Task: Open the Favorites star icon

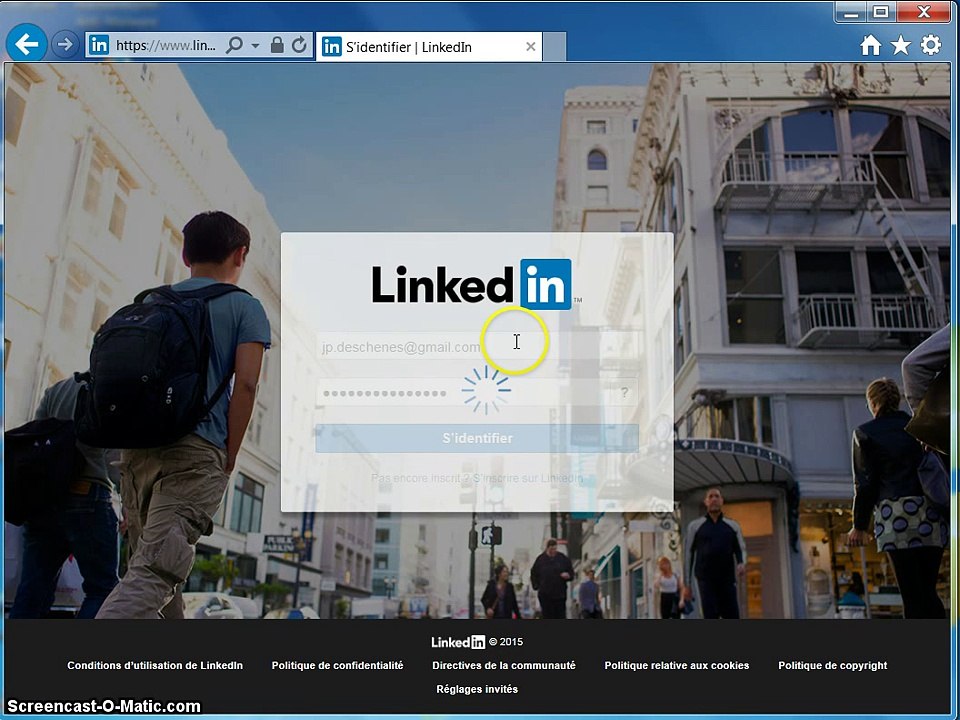Action: click(x=901, y=45)
